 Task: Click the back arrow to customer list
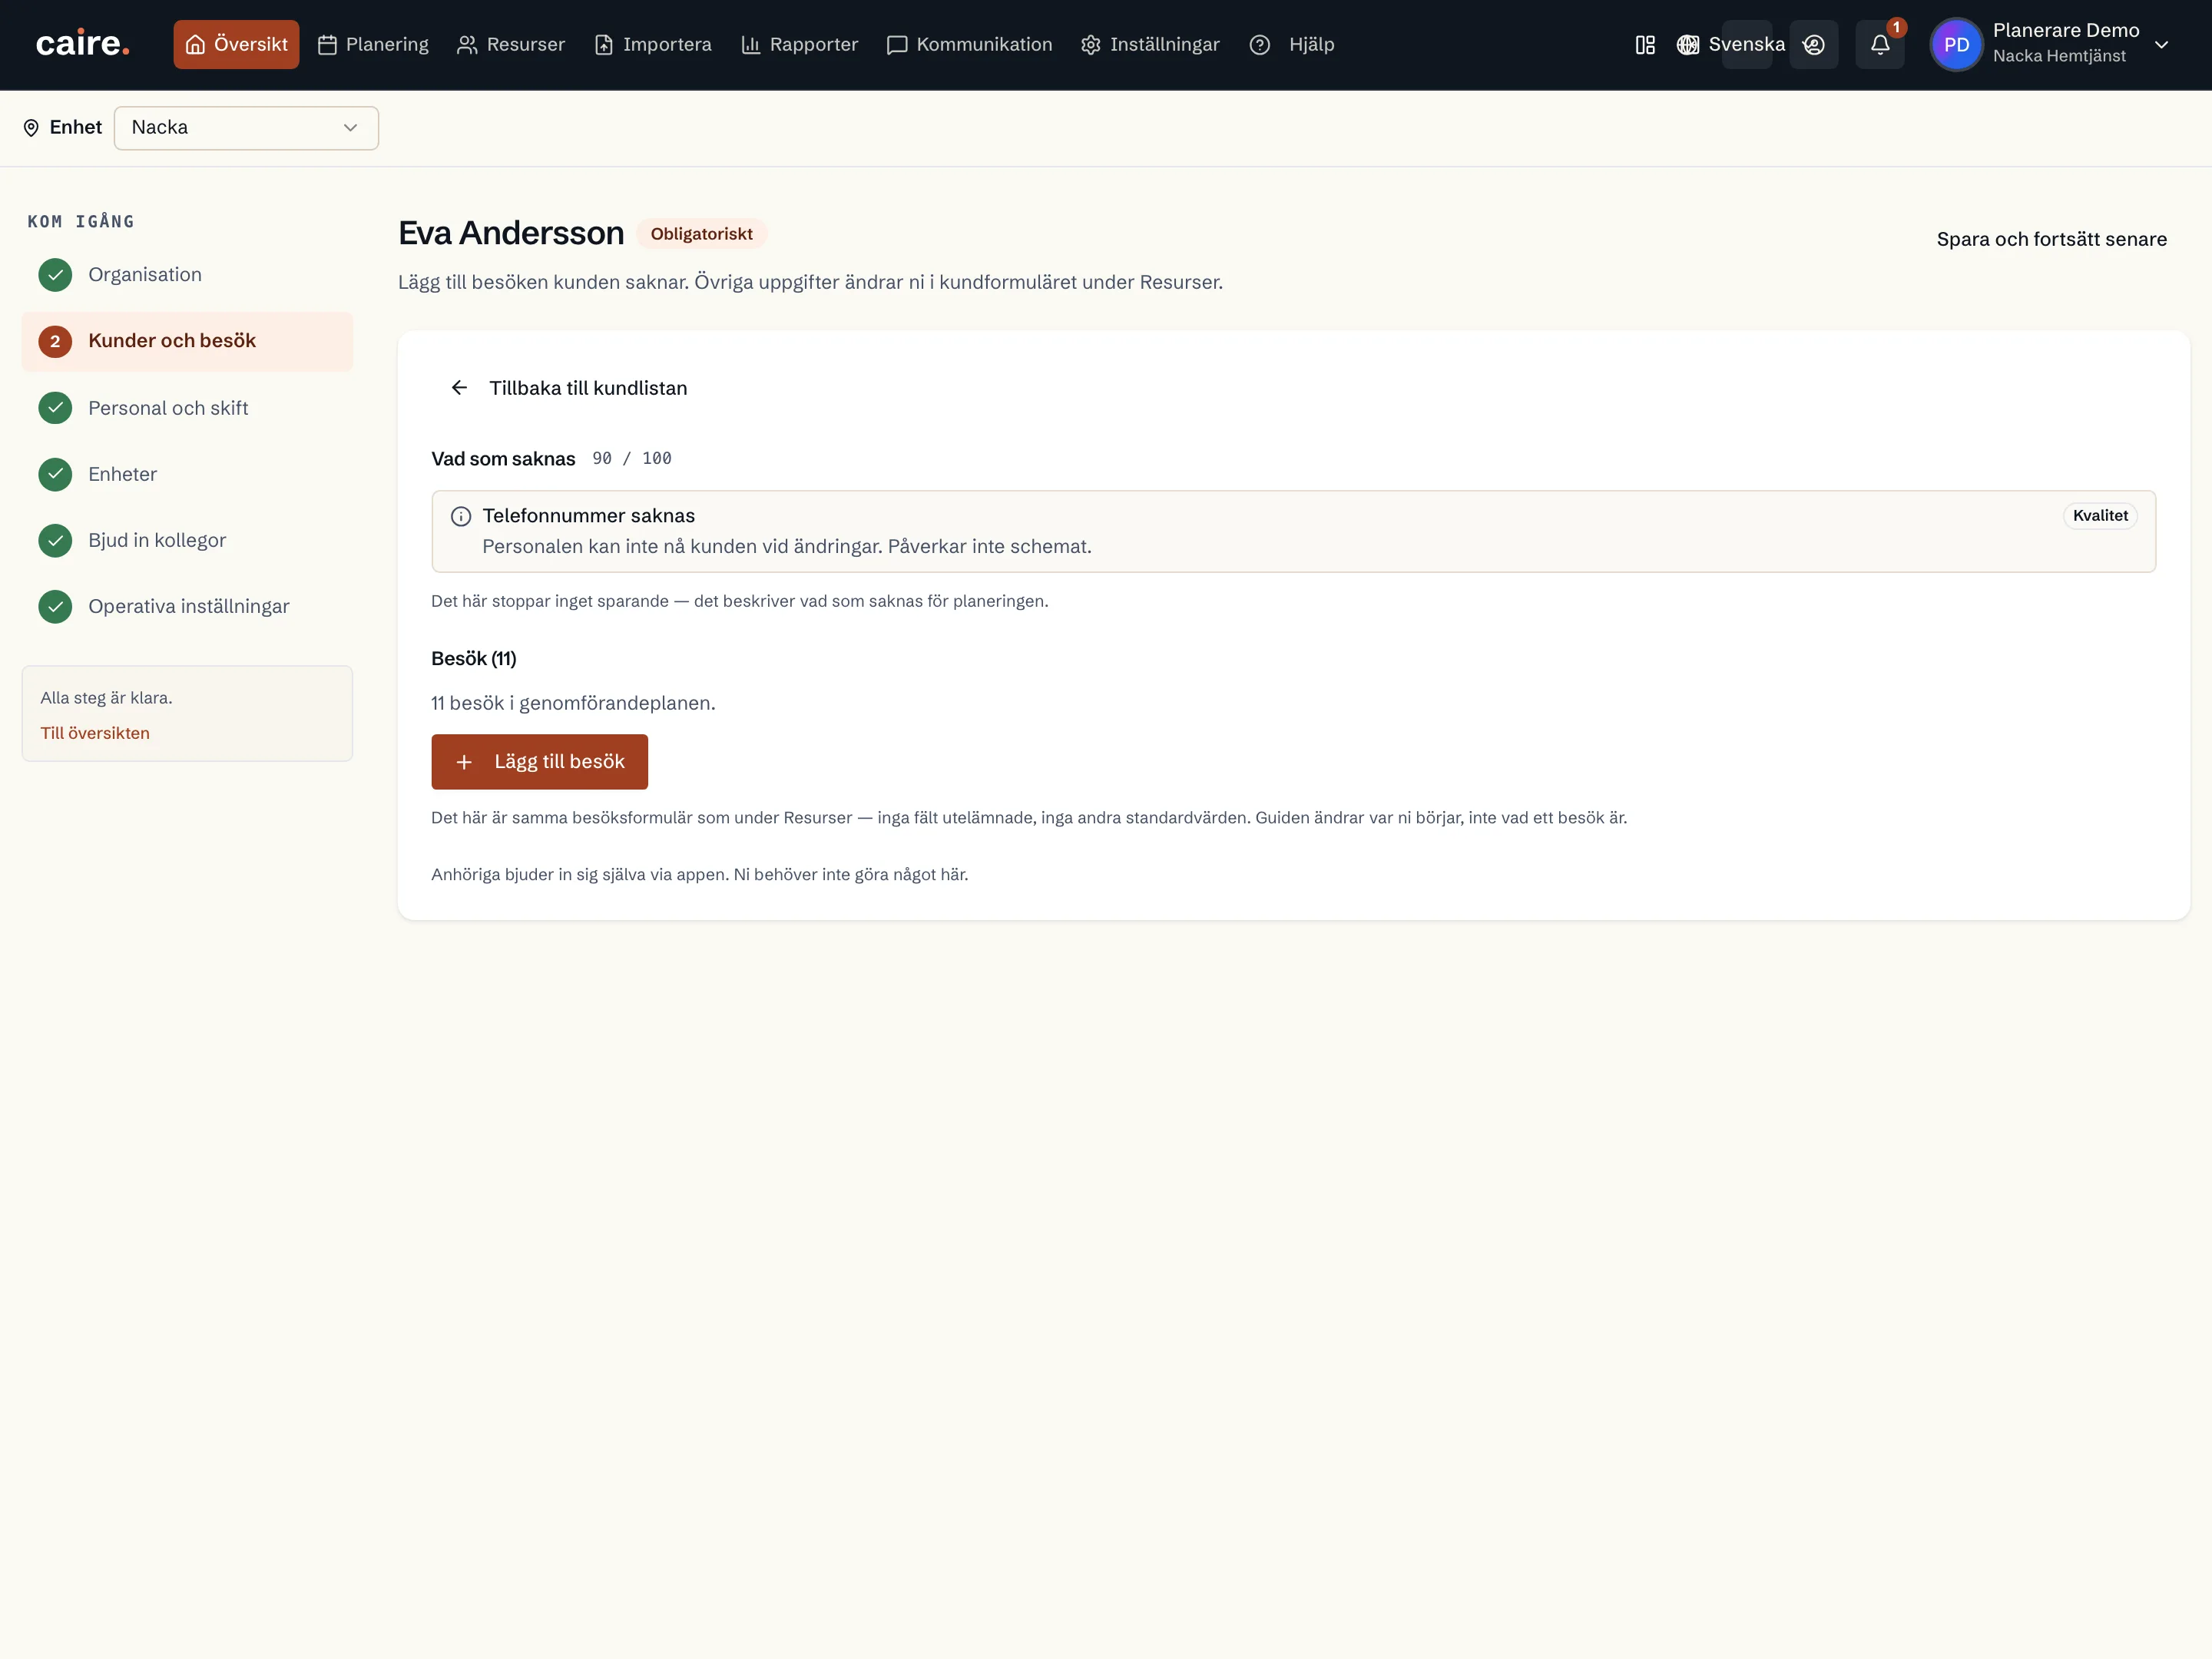pyautogui.click(x=459, y=388)
